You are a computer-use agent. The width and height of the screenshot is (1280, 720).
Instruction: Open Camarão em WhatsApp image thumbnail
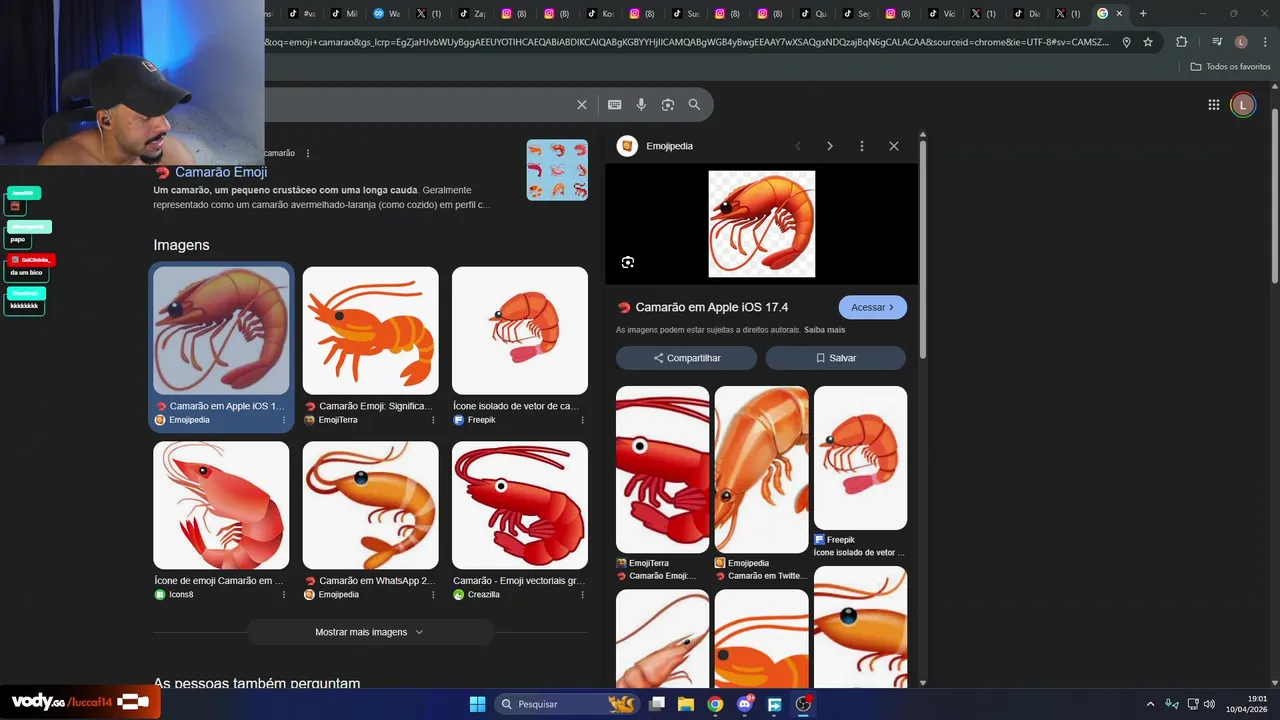[370, 505]
